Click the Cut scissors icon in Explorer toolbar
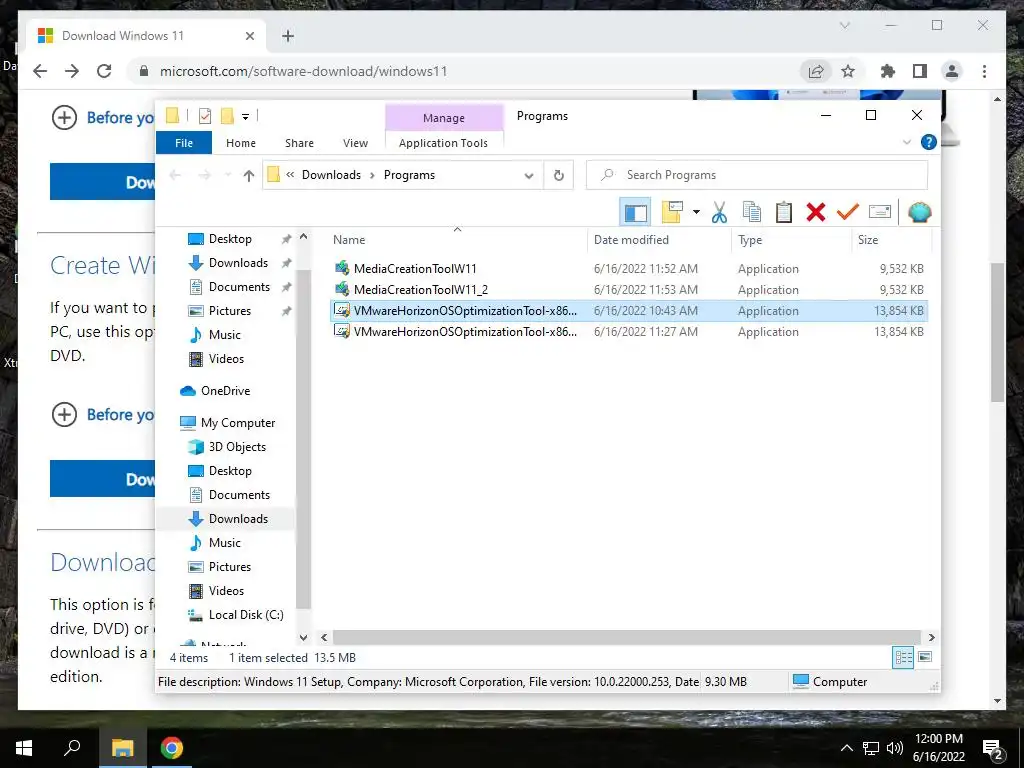 [719, 212]
